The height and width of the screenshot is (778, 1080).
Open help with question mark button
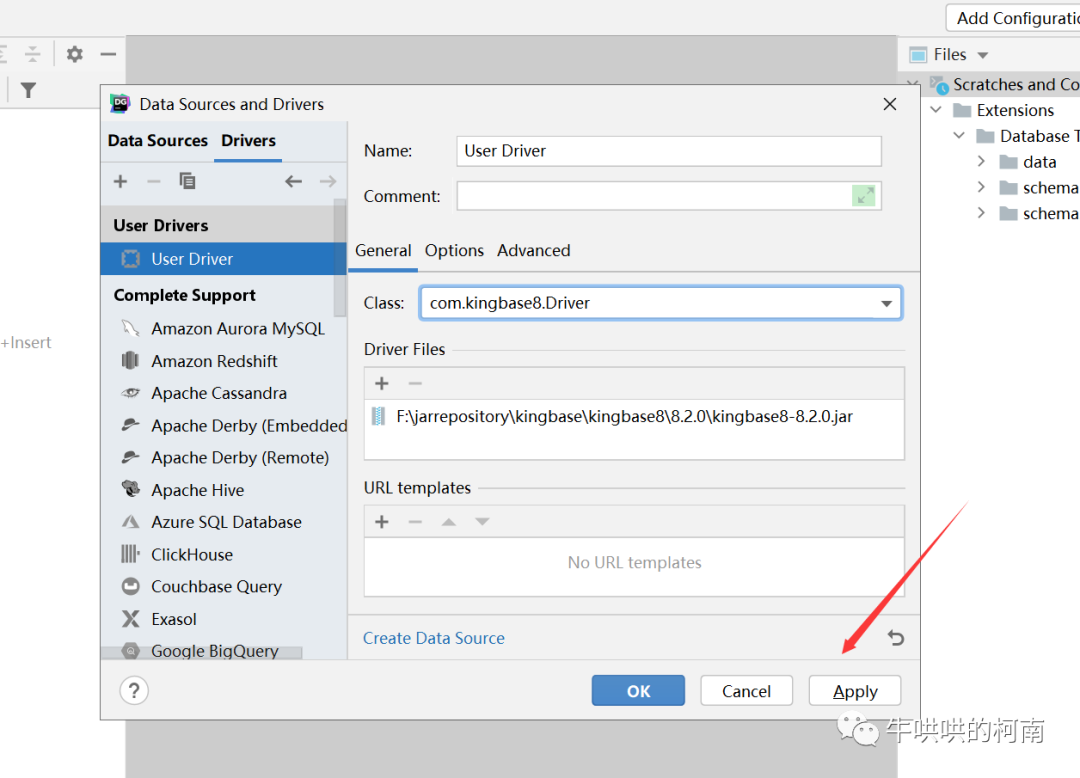pos(134,691)
